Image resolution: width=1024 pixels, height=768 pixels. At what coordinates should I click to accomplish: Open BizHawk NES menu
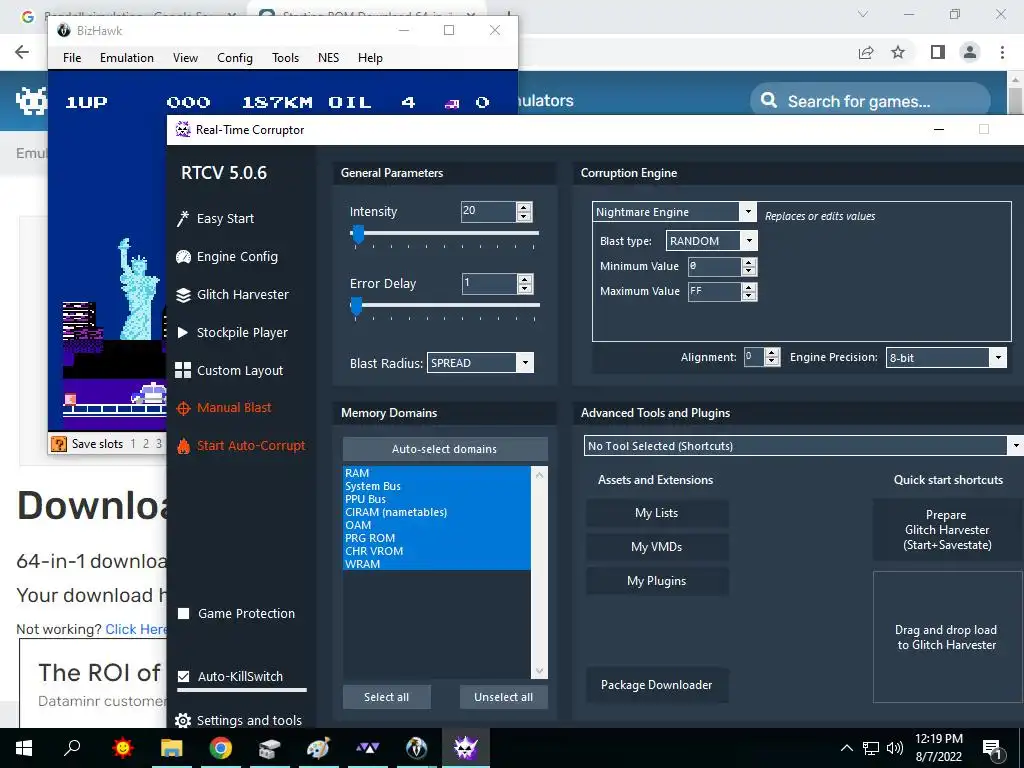pos(328,58)
